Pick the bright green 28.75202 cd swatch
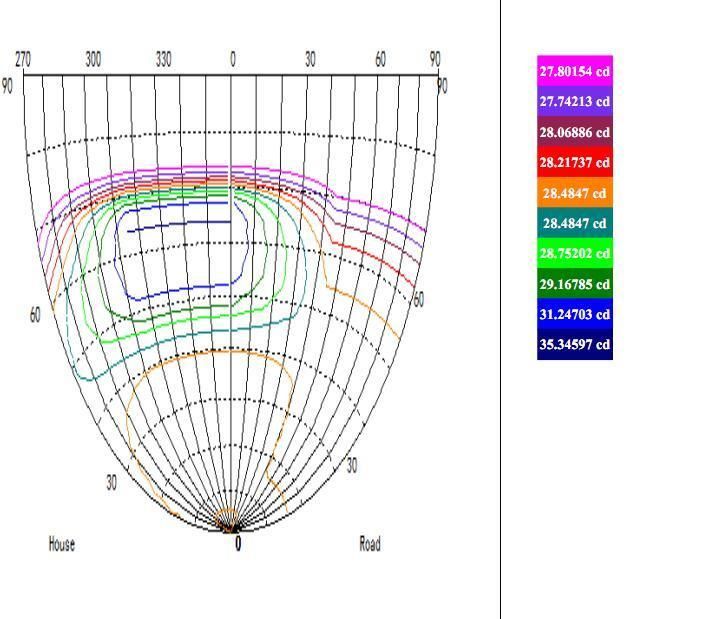 coord(575,253)
